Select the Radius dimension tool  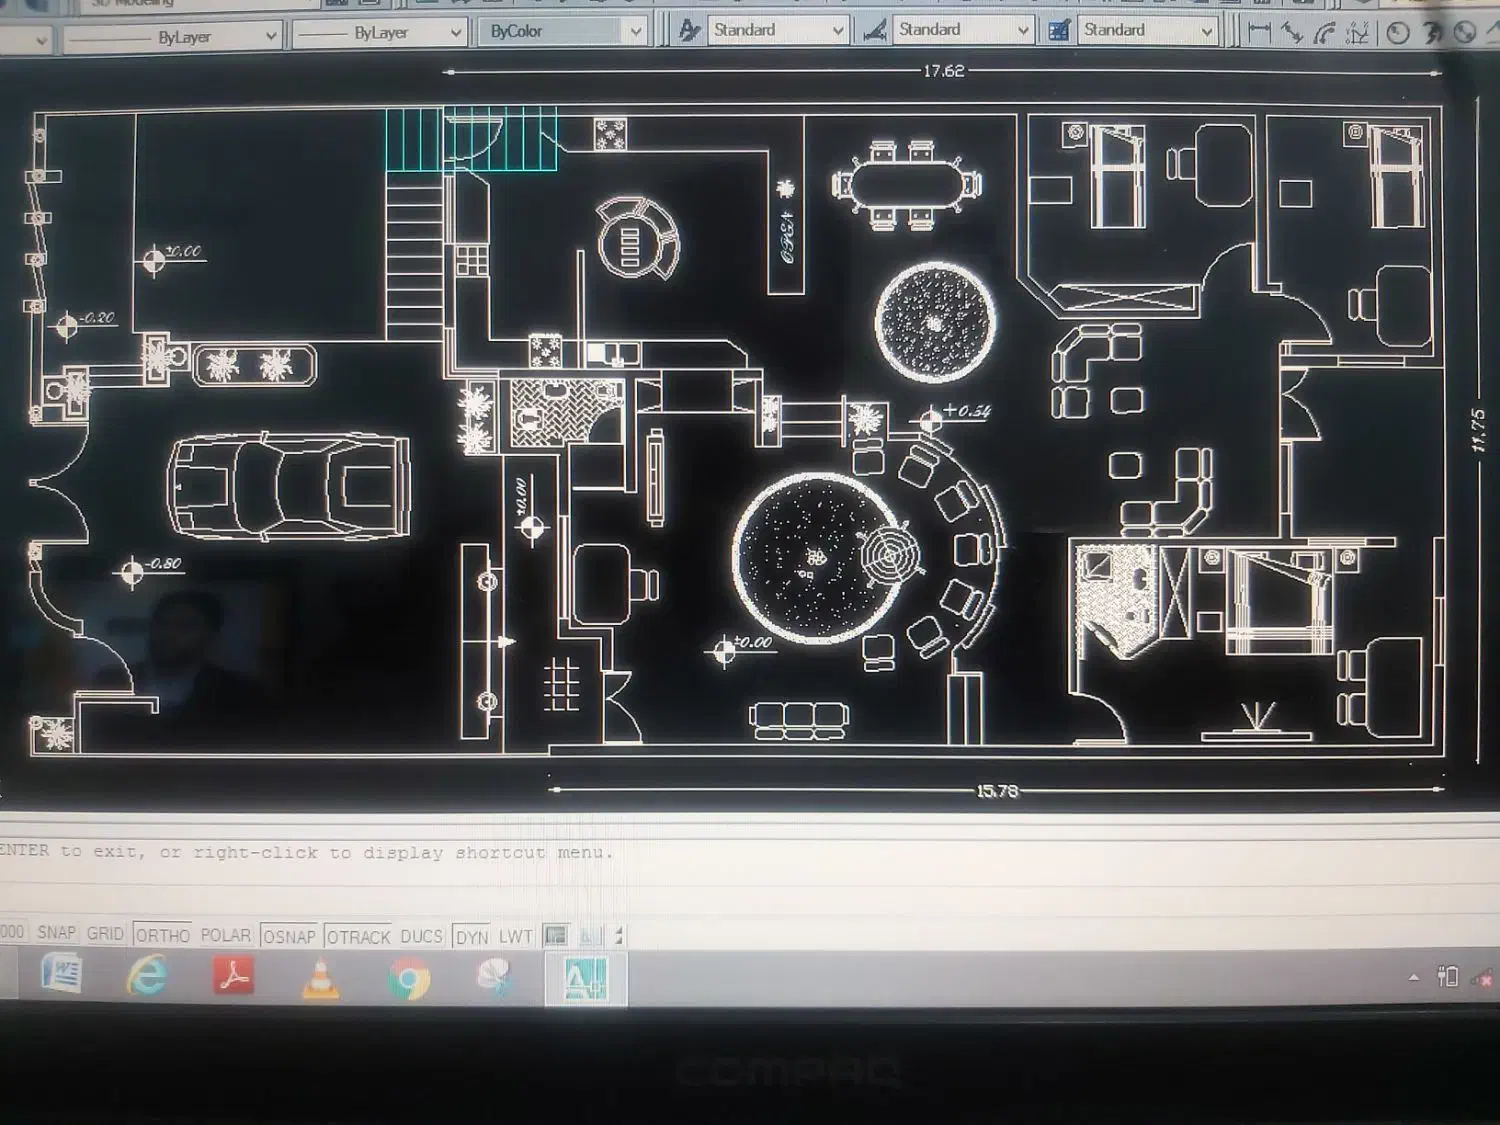point(1398,33)
